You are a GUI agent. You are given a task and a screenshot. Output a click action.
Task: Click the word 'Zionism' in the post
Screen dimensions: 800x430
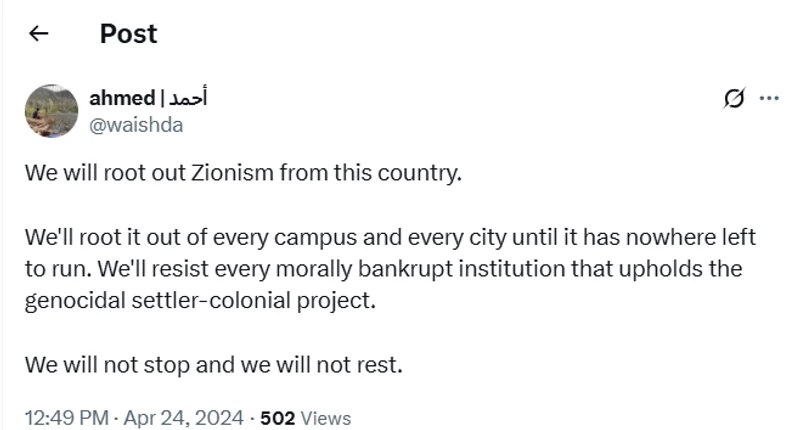[x=215, y=171]
